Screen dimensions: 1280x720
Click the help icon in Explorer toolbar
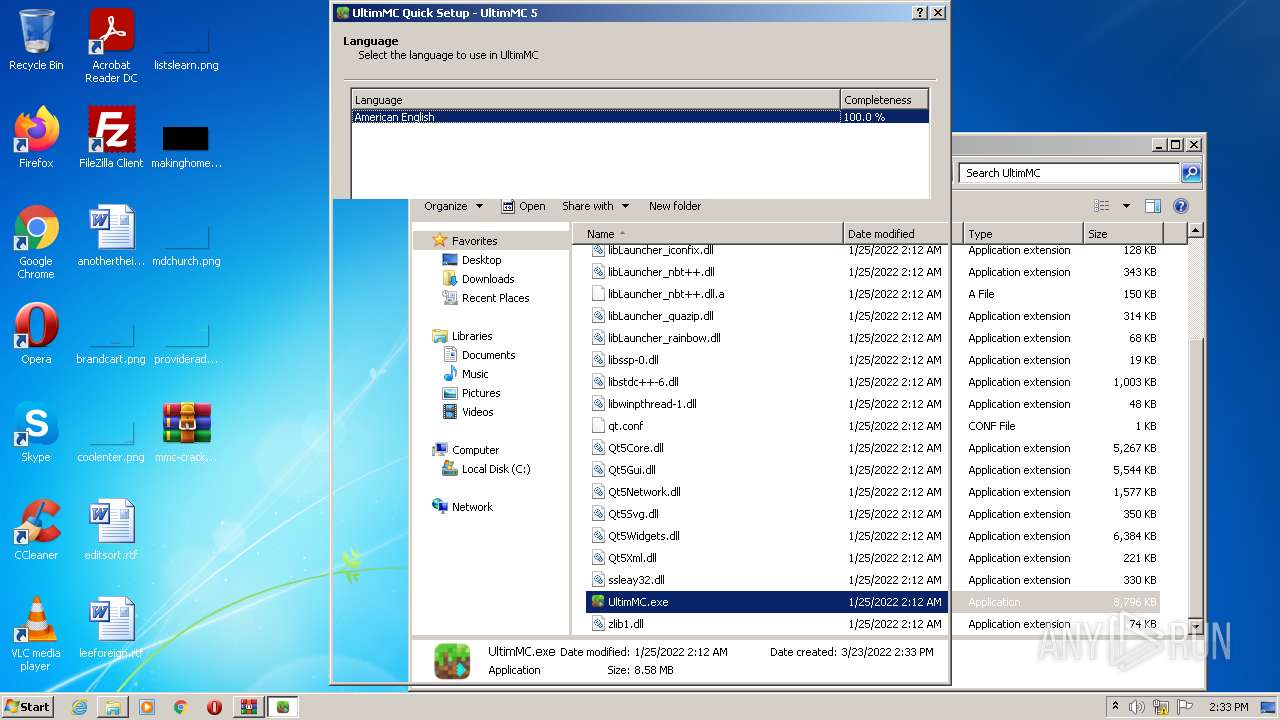point(1180,206)
